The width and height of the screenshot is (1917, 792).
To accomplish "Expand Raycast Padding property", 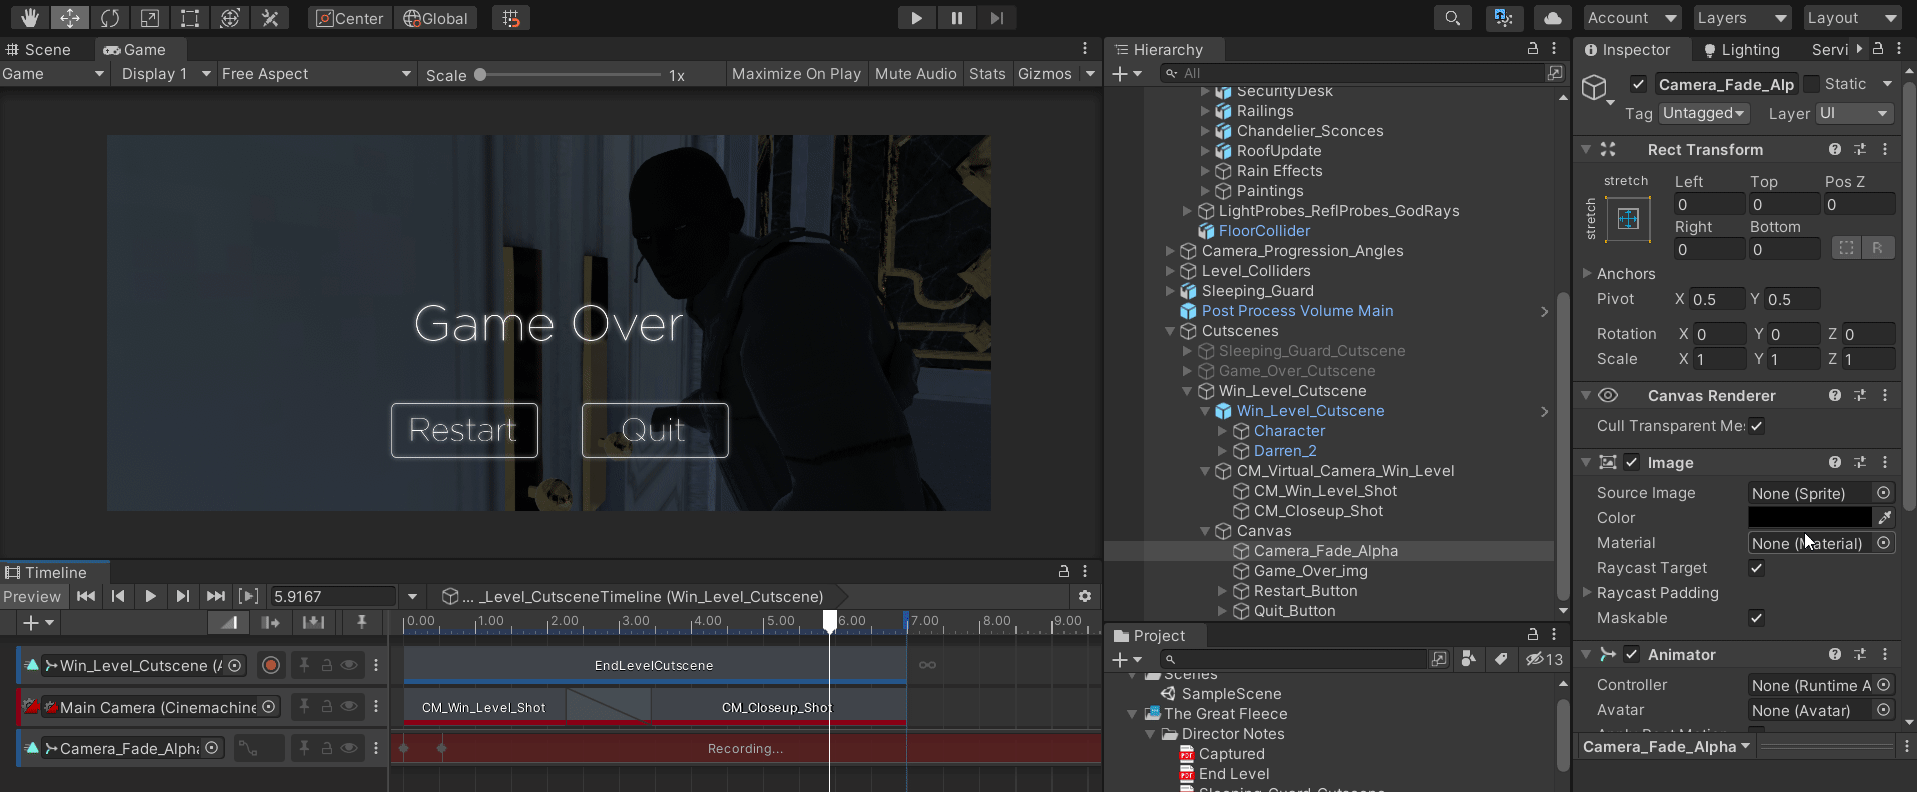I will (1587, 592).
